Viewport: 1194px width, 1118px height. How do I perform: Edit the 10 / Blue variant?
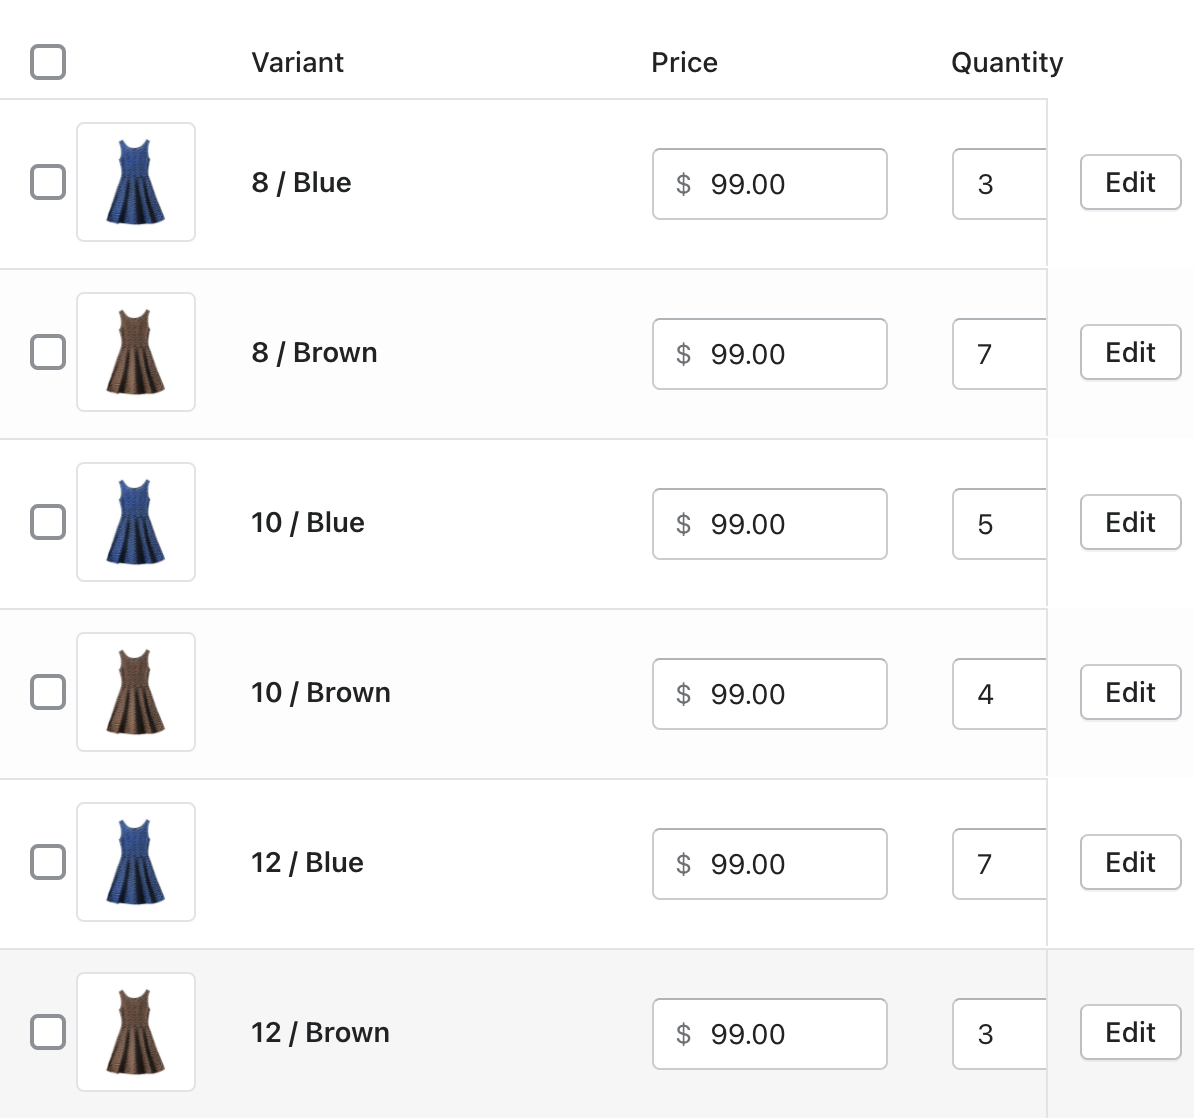1130,522
